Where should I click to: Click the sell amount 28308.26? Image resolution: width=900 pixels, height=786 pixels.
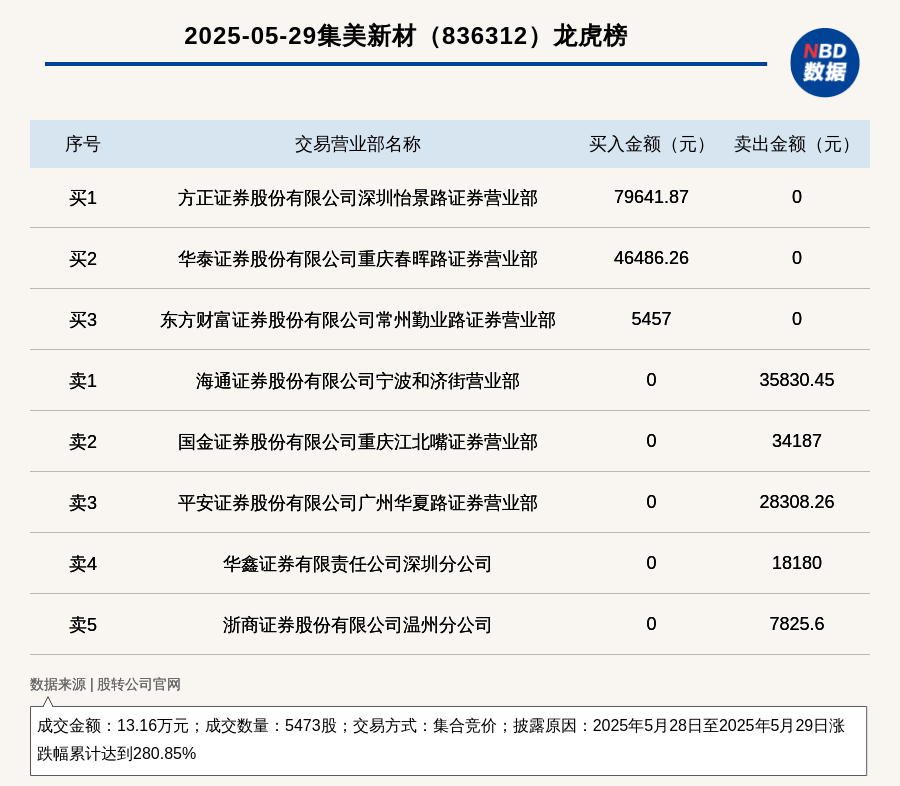(x=797, y=502)
